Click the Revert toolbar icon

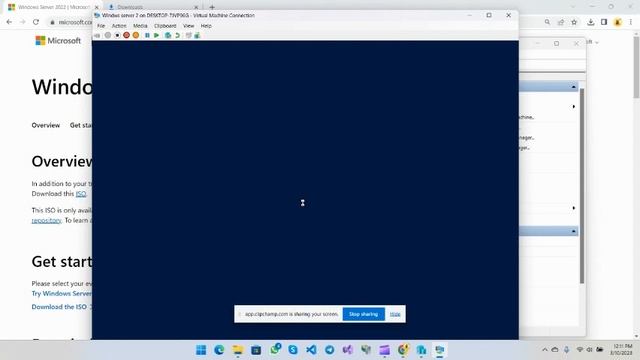(177, 36)
